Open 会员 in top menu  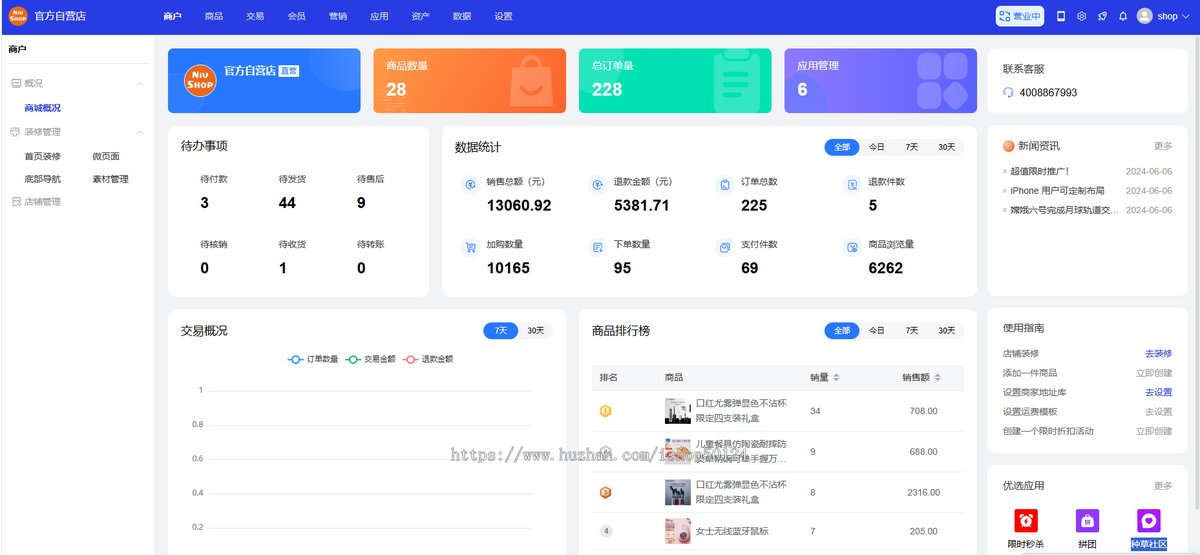[x=296, y=16]
